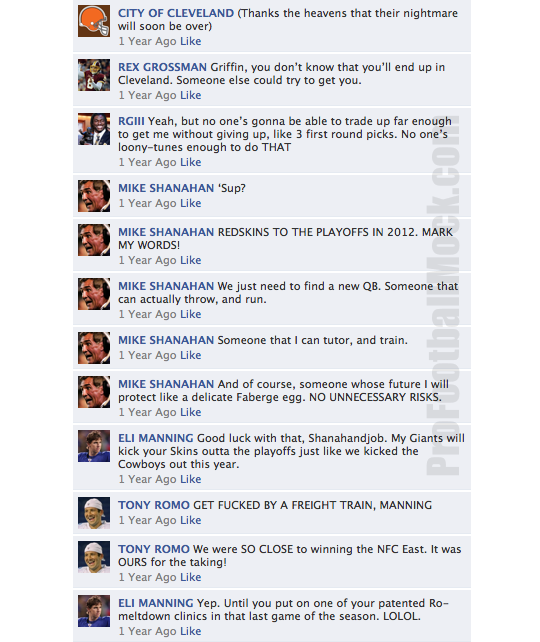The image size is (540, 642).
Task: Click the TONY ROMO name on NFC East comment
Action: point(154,549)
